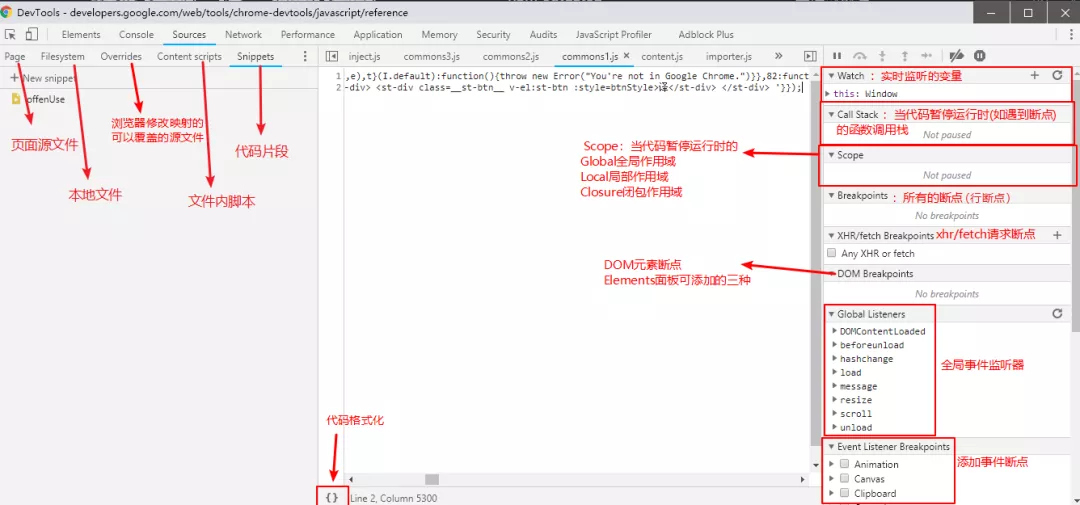Image resolution: width=1080 pixels, height=505 pixels.
Task: Expand the Canvas breakpoint category
Action: tap(831, 478)
